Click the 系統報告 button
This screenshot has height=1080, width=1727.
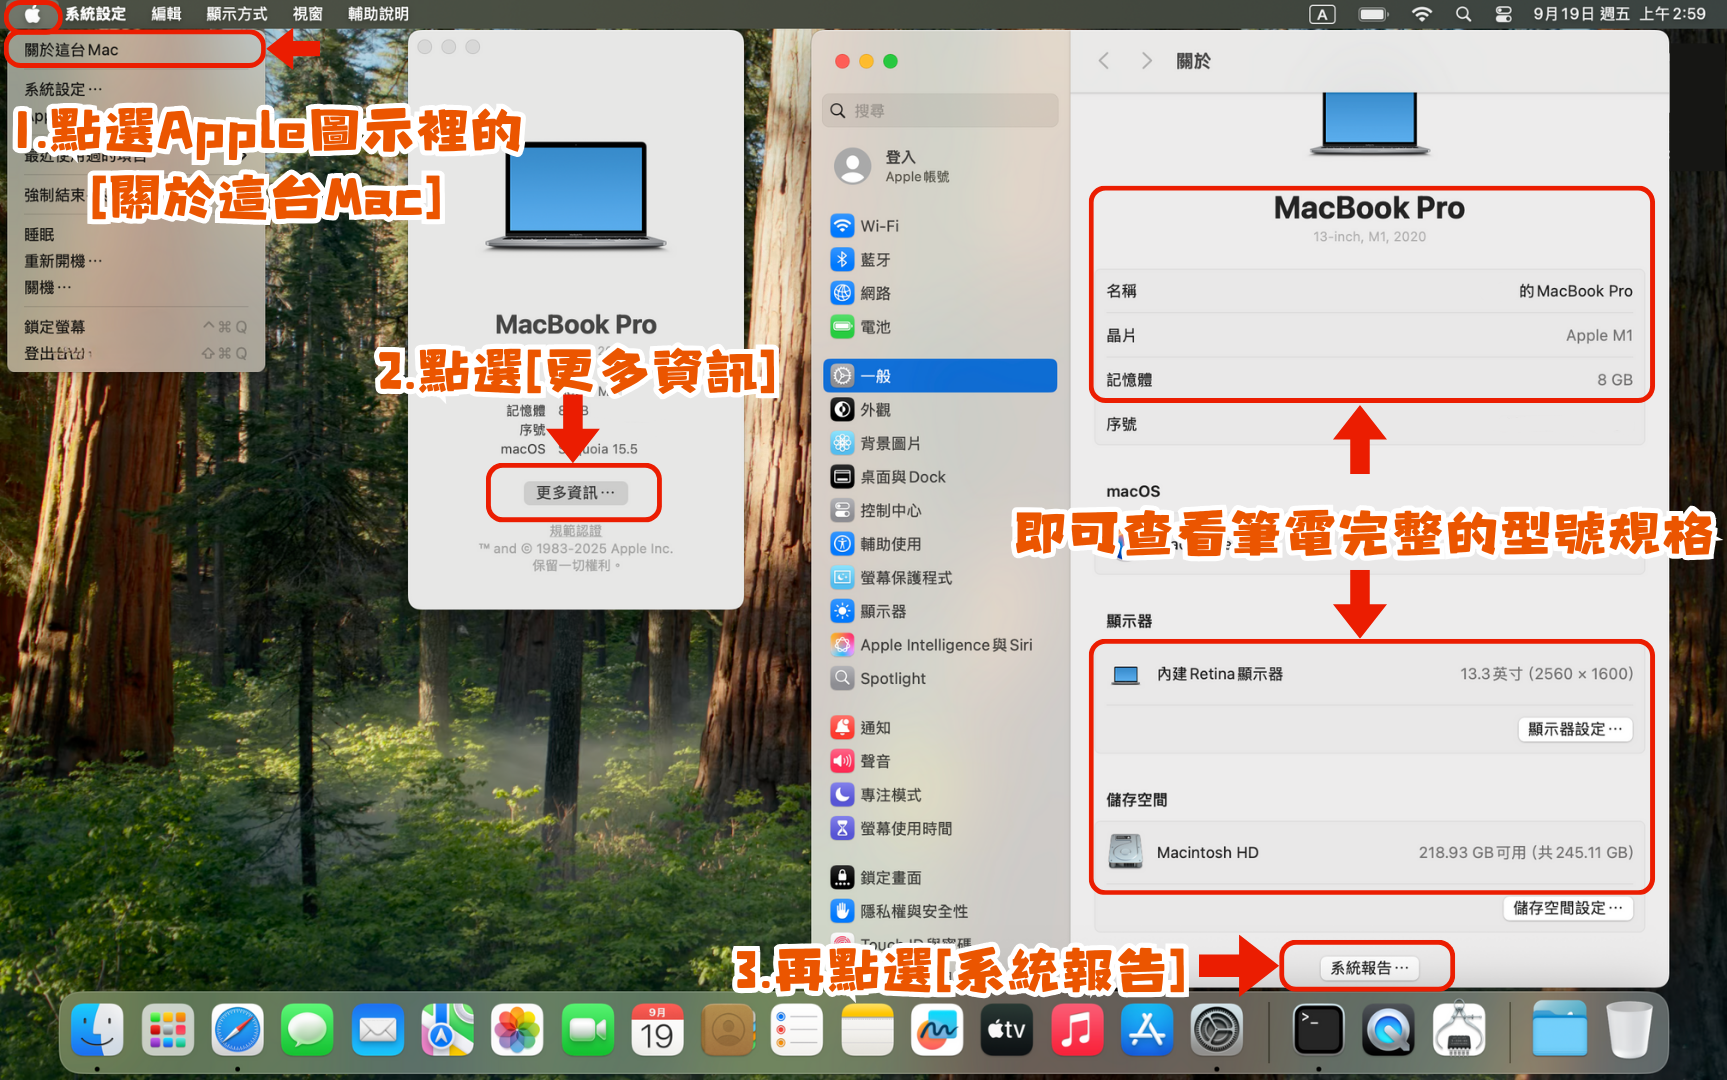point(1369,967)
